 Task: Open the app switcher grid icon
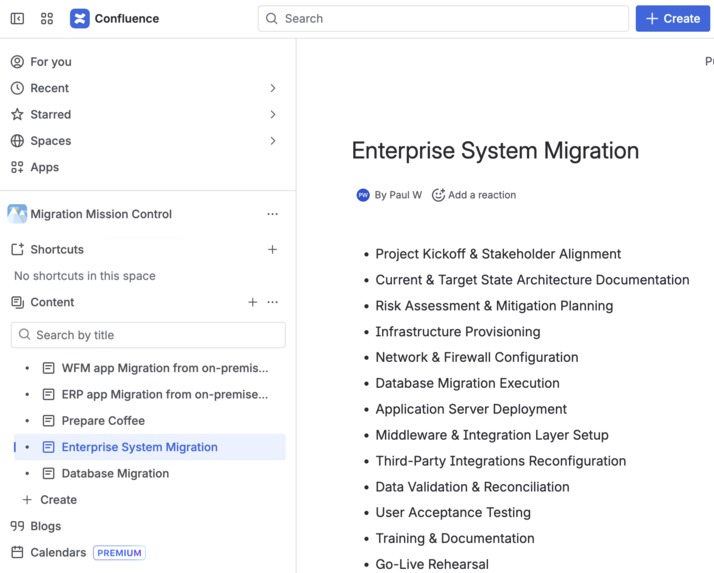pyautogui.click(x=47, y=19)
